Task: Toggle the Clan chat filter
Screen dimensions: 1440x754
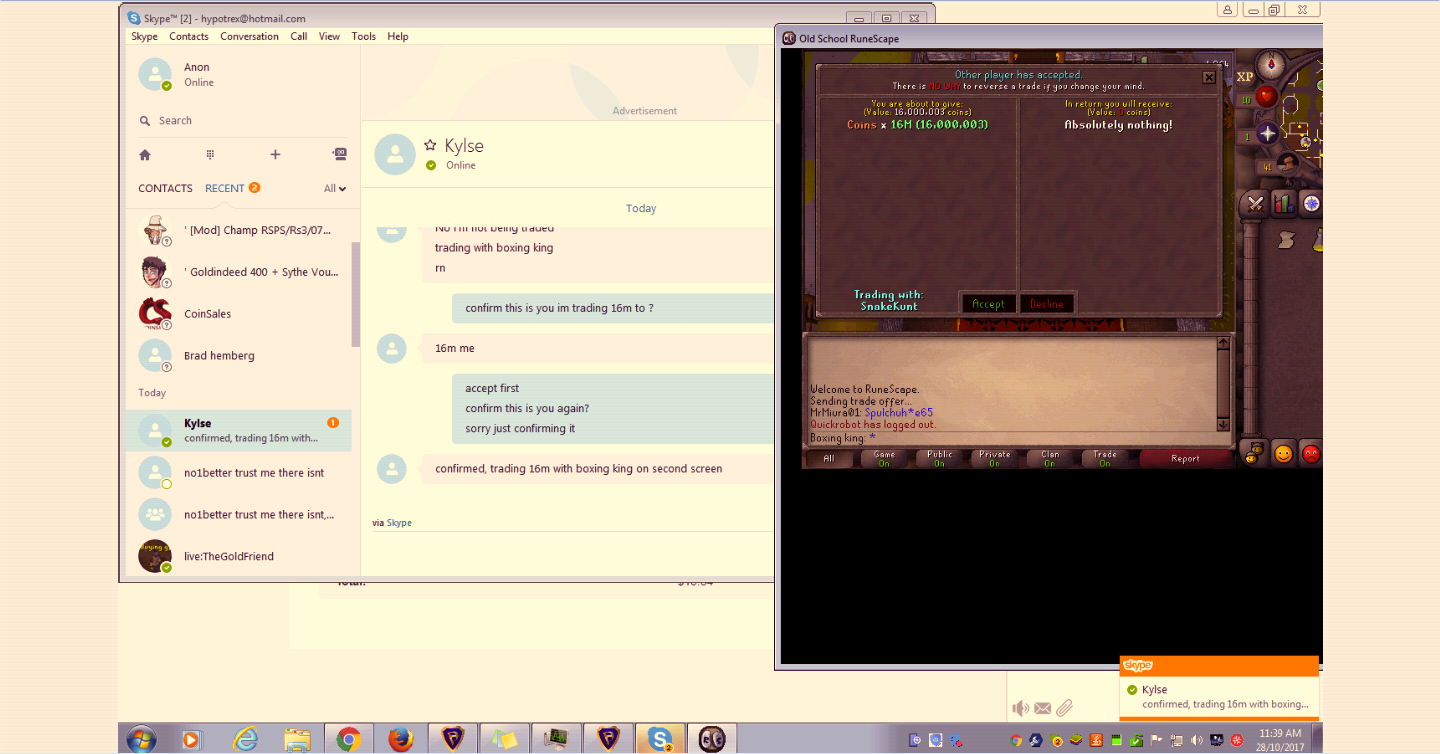Action: pos(1050,458)
